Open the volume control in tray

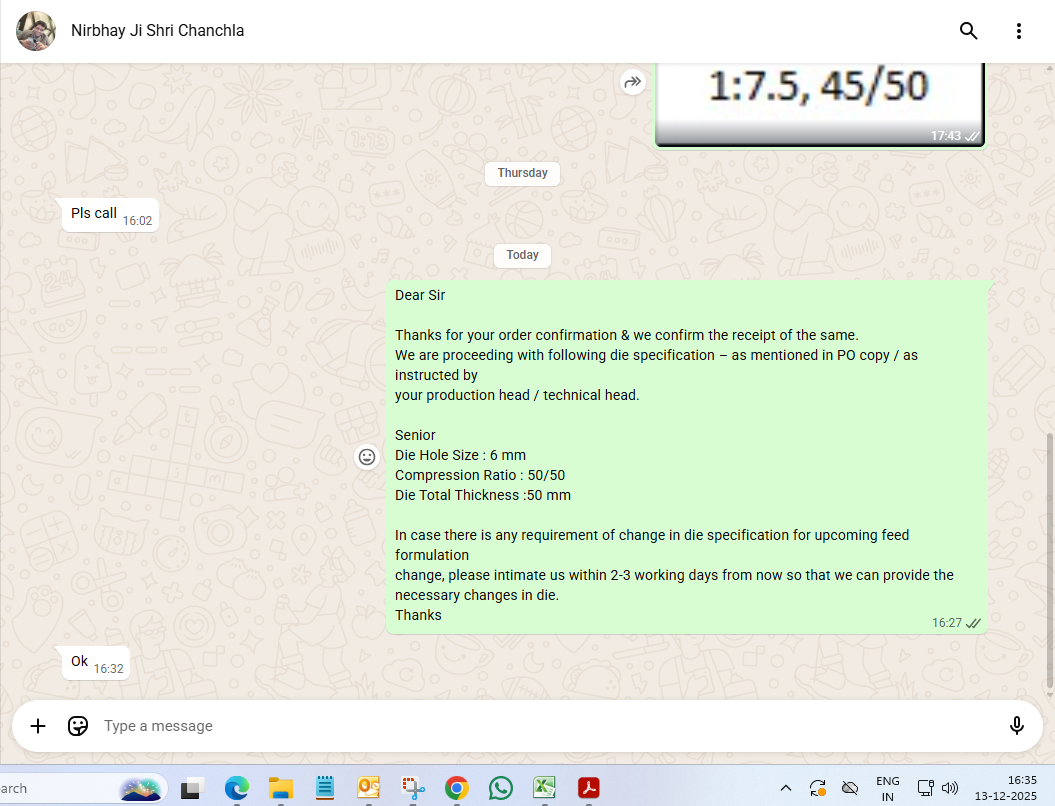(950, 788)
